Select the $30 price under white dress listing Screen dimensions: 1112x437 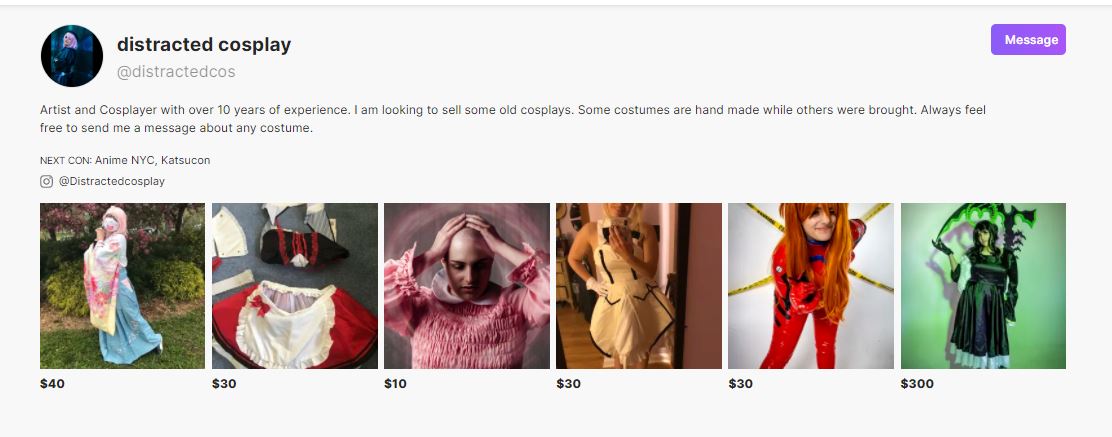click(x=568, y=384)
